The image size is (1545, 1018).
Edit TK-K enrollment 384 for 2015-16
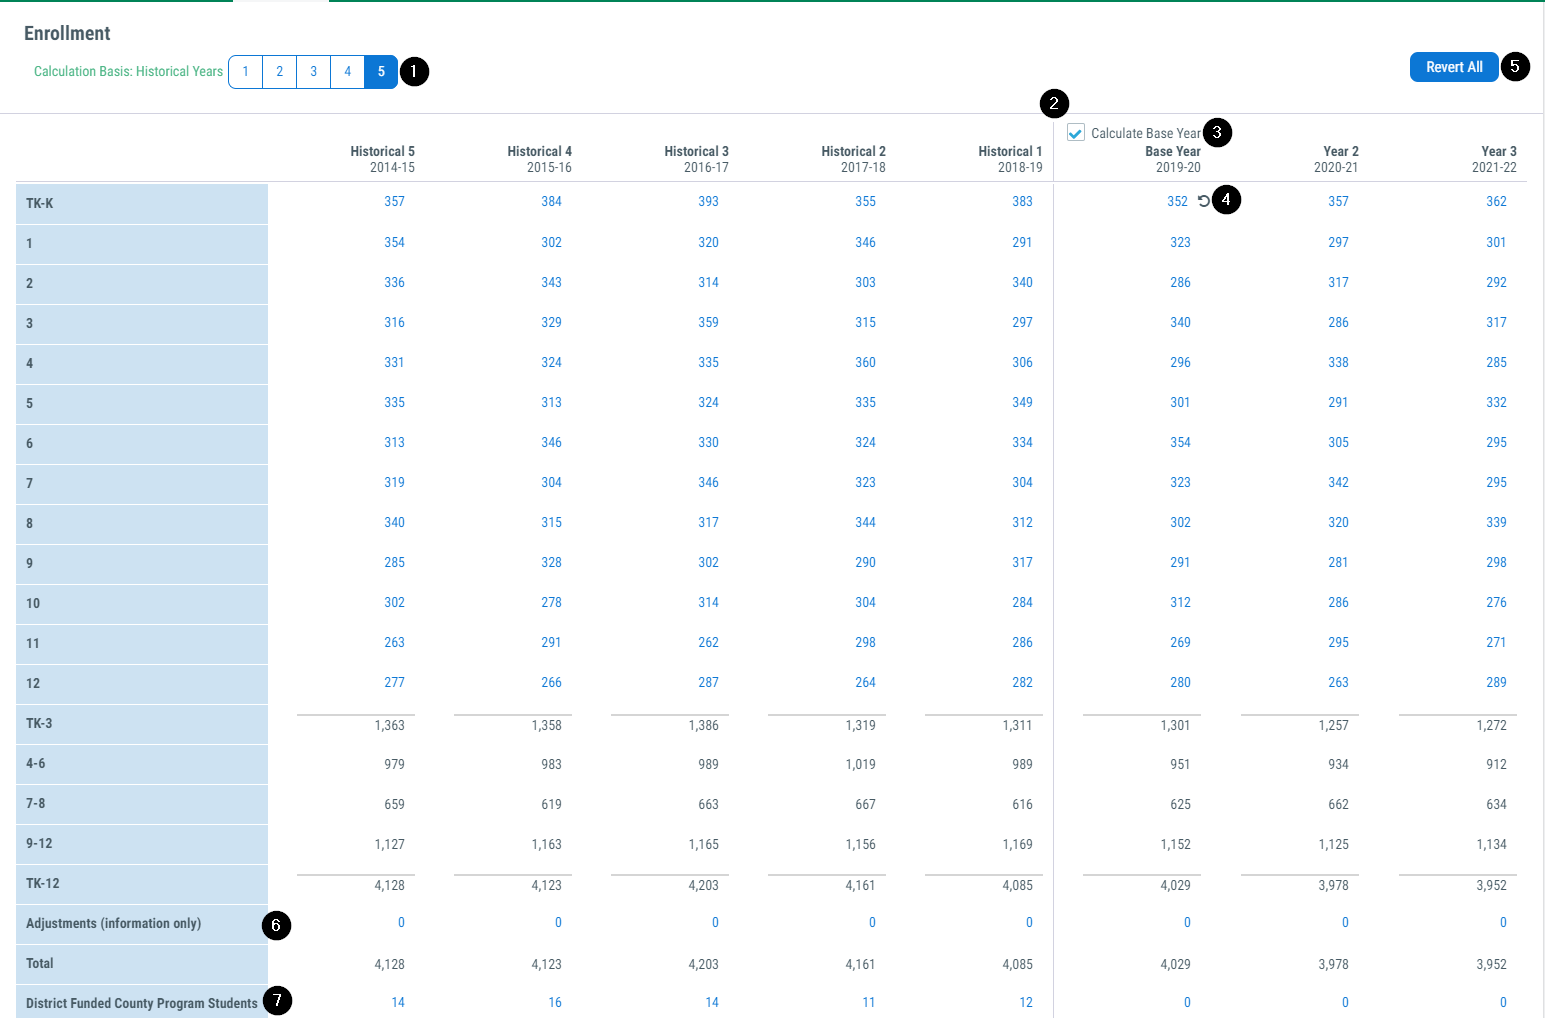(552, 202)
